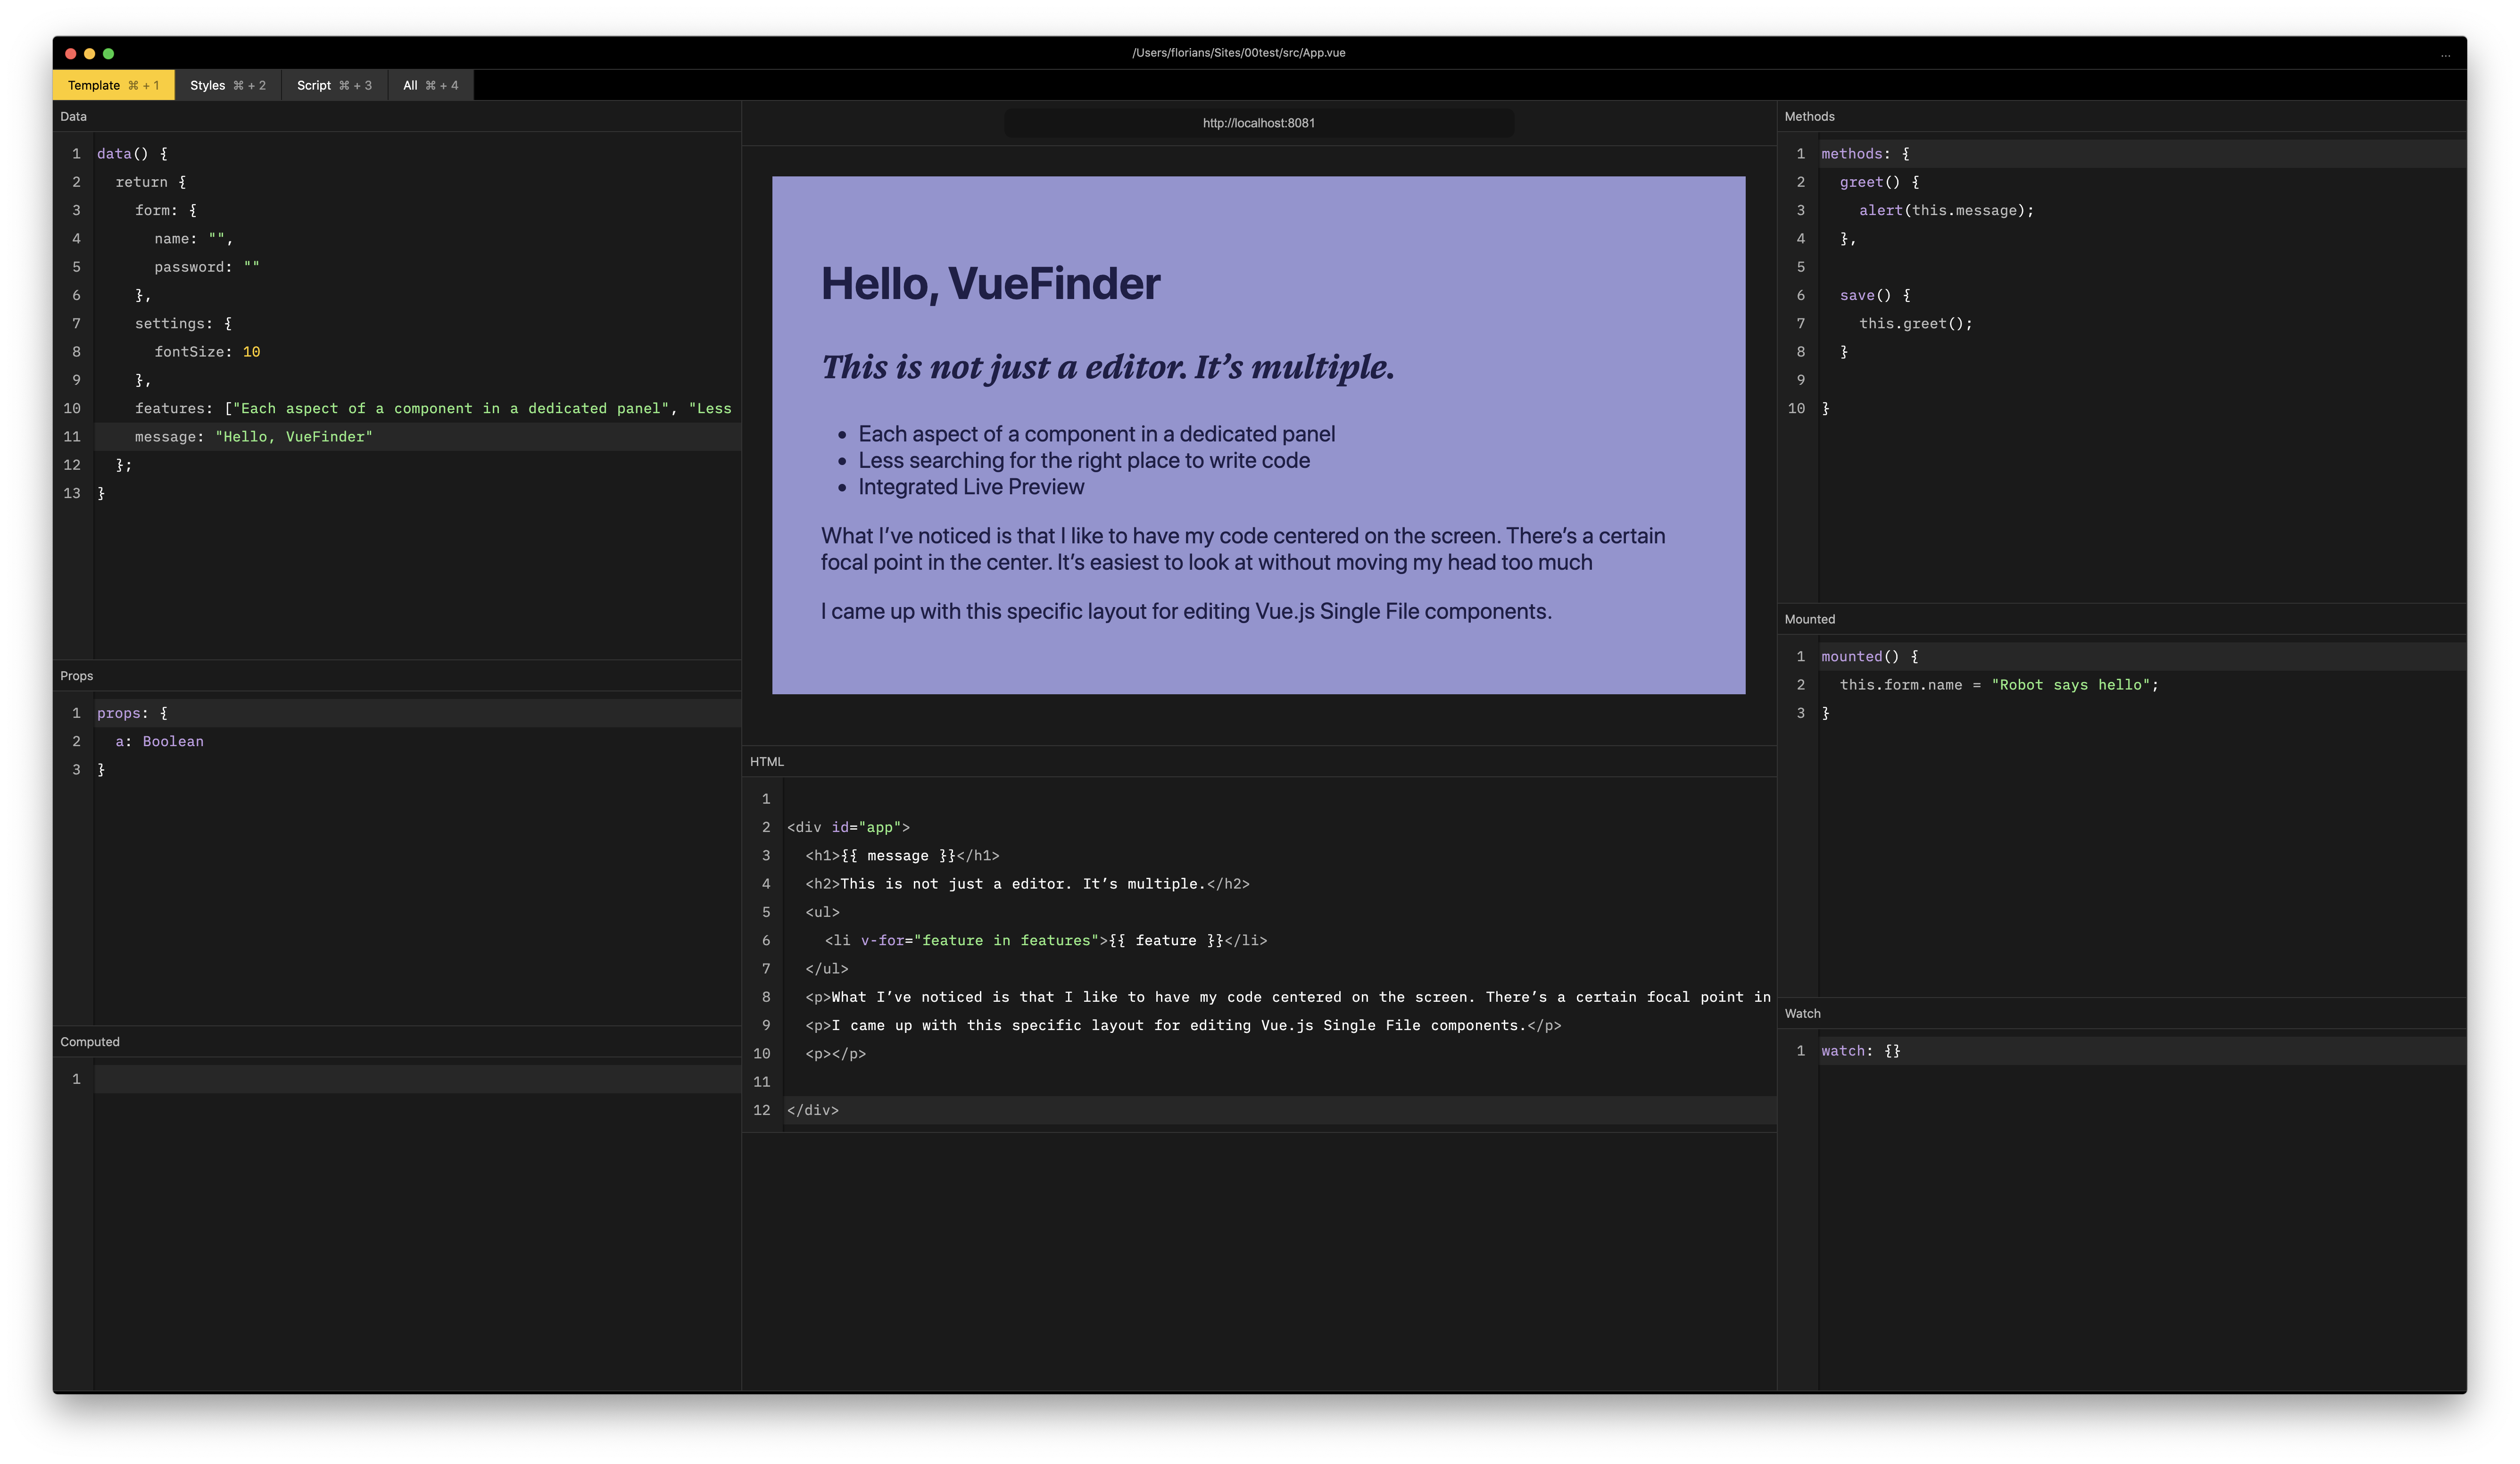Click the localhost:8081 URL bar
Image resolution: width=2520 pixels, height=1464 pixels.
click(x=1258, y=123)
